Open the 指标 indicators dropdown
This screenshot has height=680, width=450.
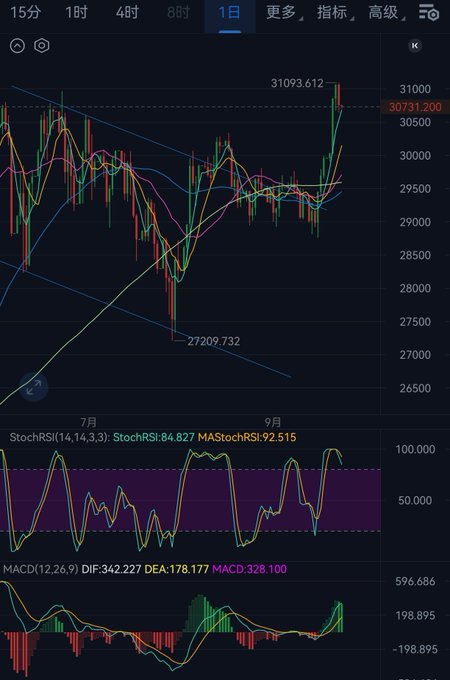pyautogui.click(x=335, y=13)
